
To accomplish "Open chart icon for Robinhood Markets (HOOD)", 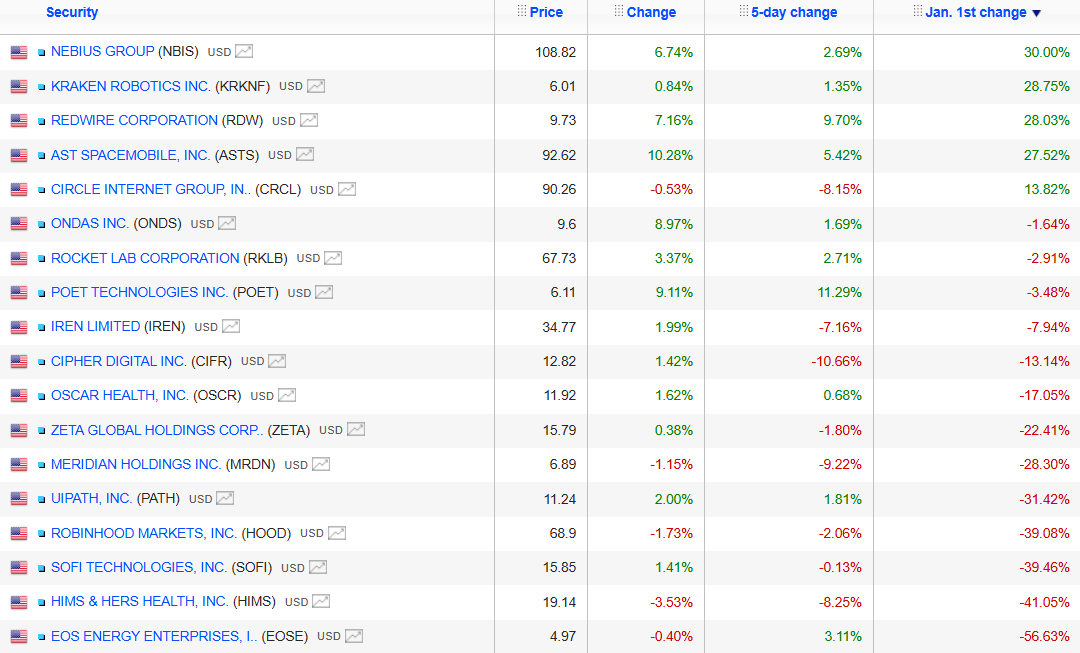I will pyautogui.click(x=336, y=532).
